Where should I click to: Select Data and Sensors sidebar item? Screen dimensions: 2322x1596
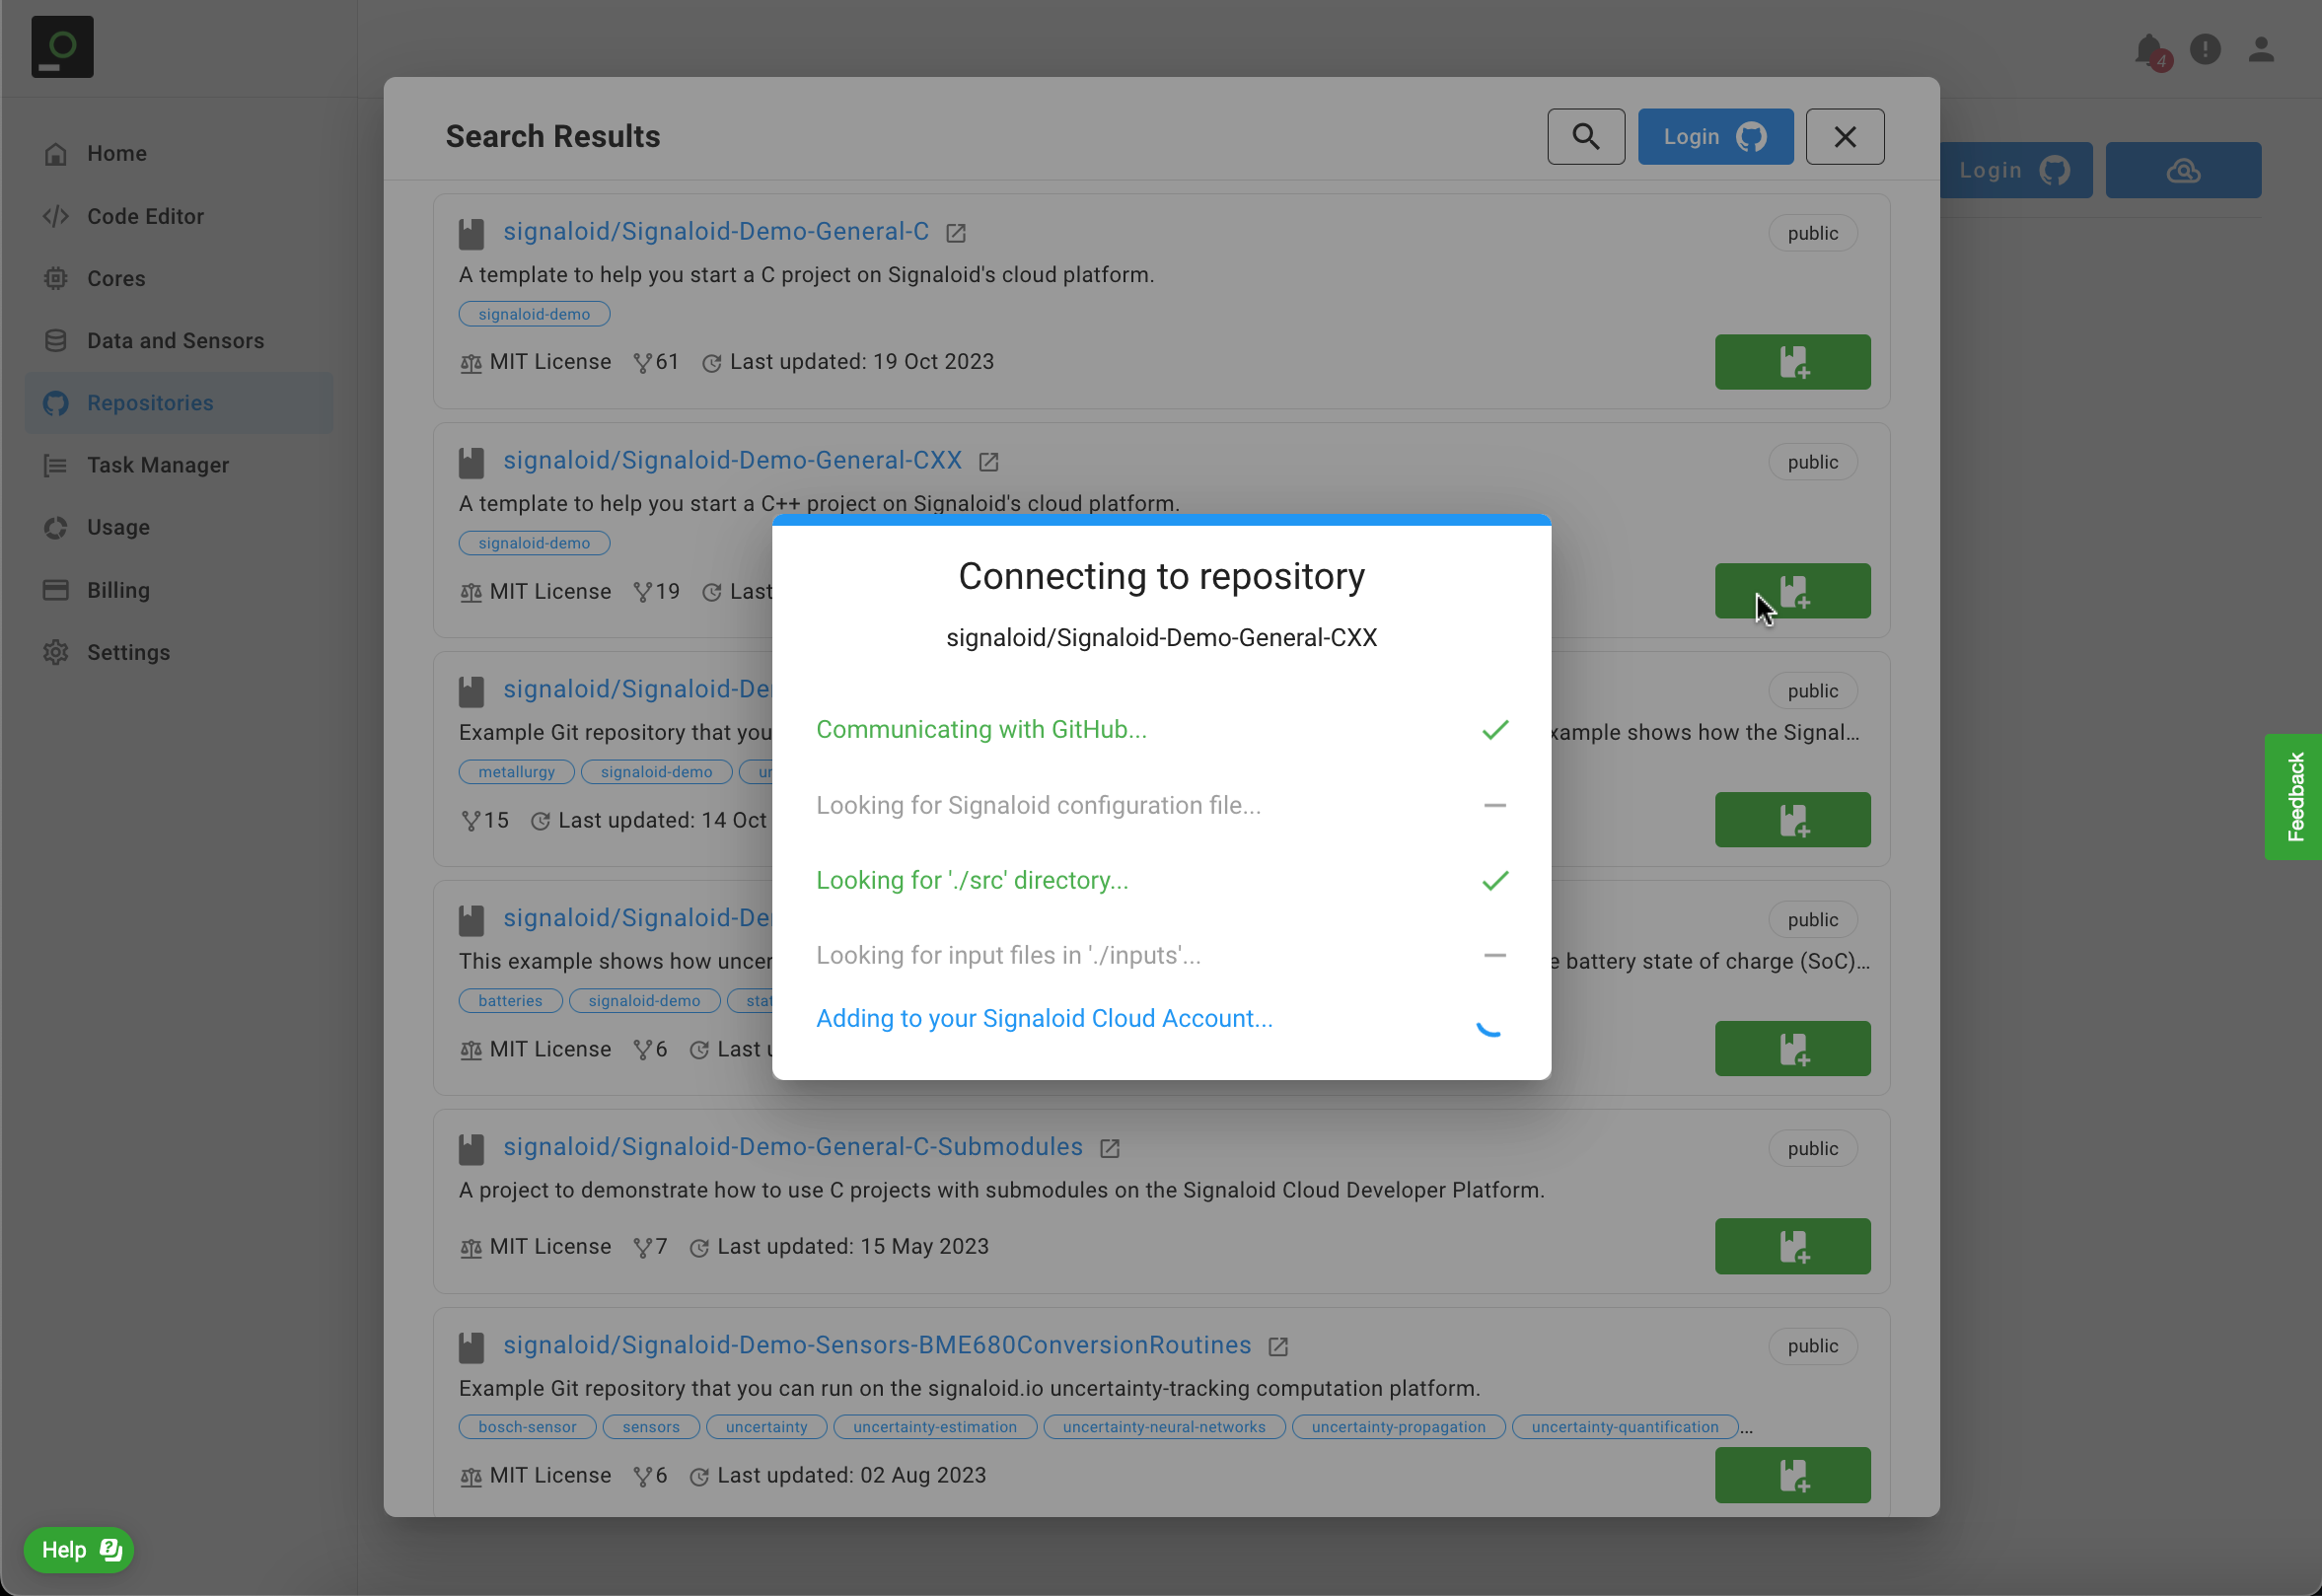click(175, 341)
